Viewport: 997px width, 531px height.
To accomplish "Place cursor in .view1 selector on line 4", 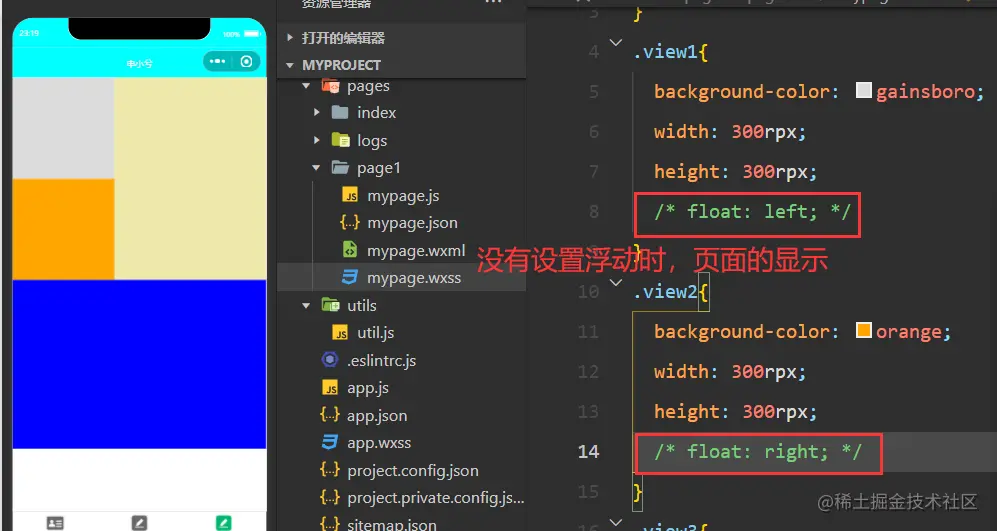I will pos(665,52).
